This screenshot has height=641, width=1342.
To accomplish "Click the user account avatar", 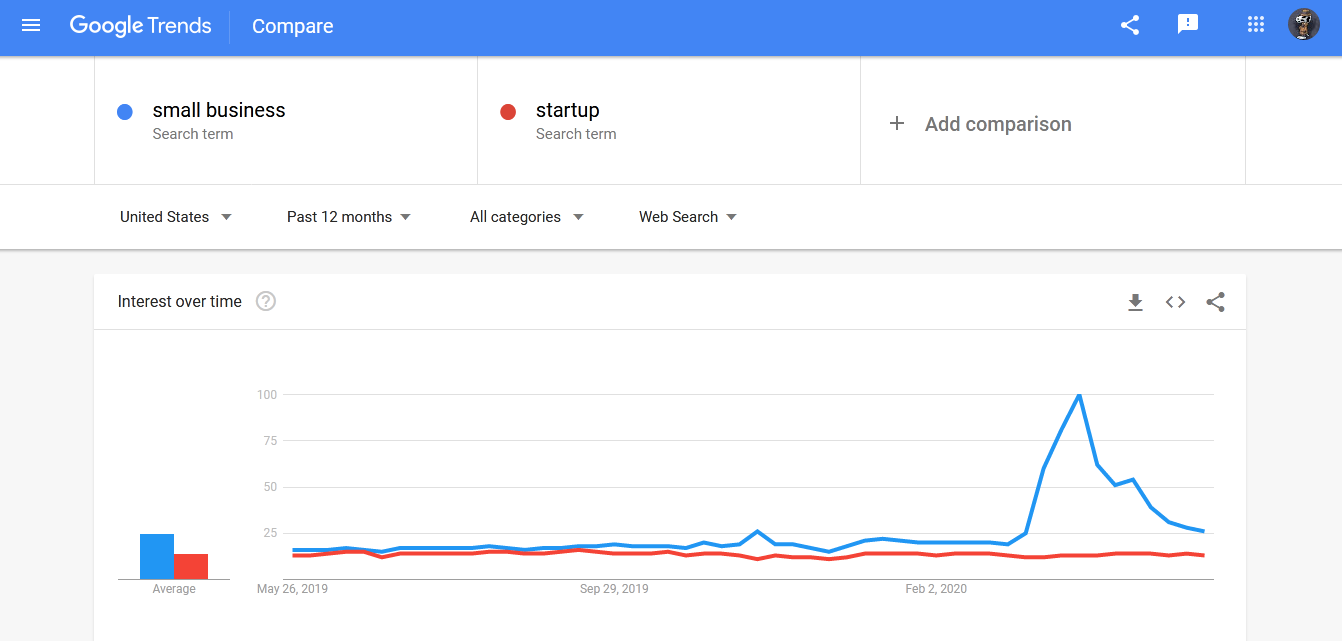I will click(1304, 25).
